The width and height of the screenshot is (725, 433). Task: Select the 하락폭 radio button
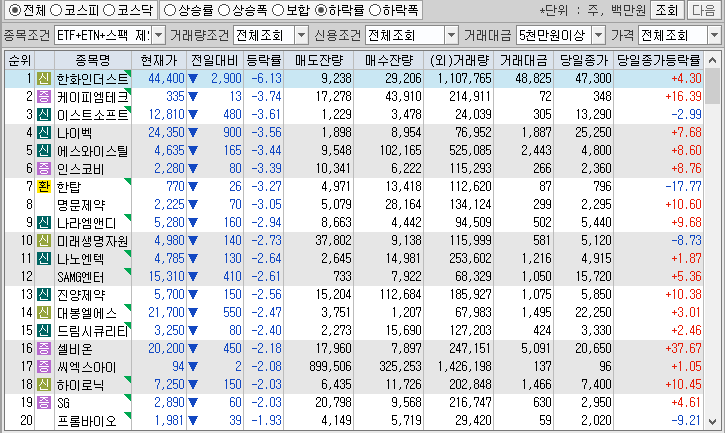click(x=375, y=10)
